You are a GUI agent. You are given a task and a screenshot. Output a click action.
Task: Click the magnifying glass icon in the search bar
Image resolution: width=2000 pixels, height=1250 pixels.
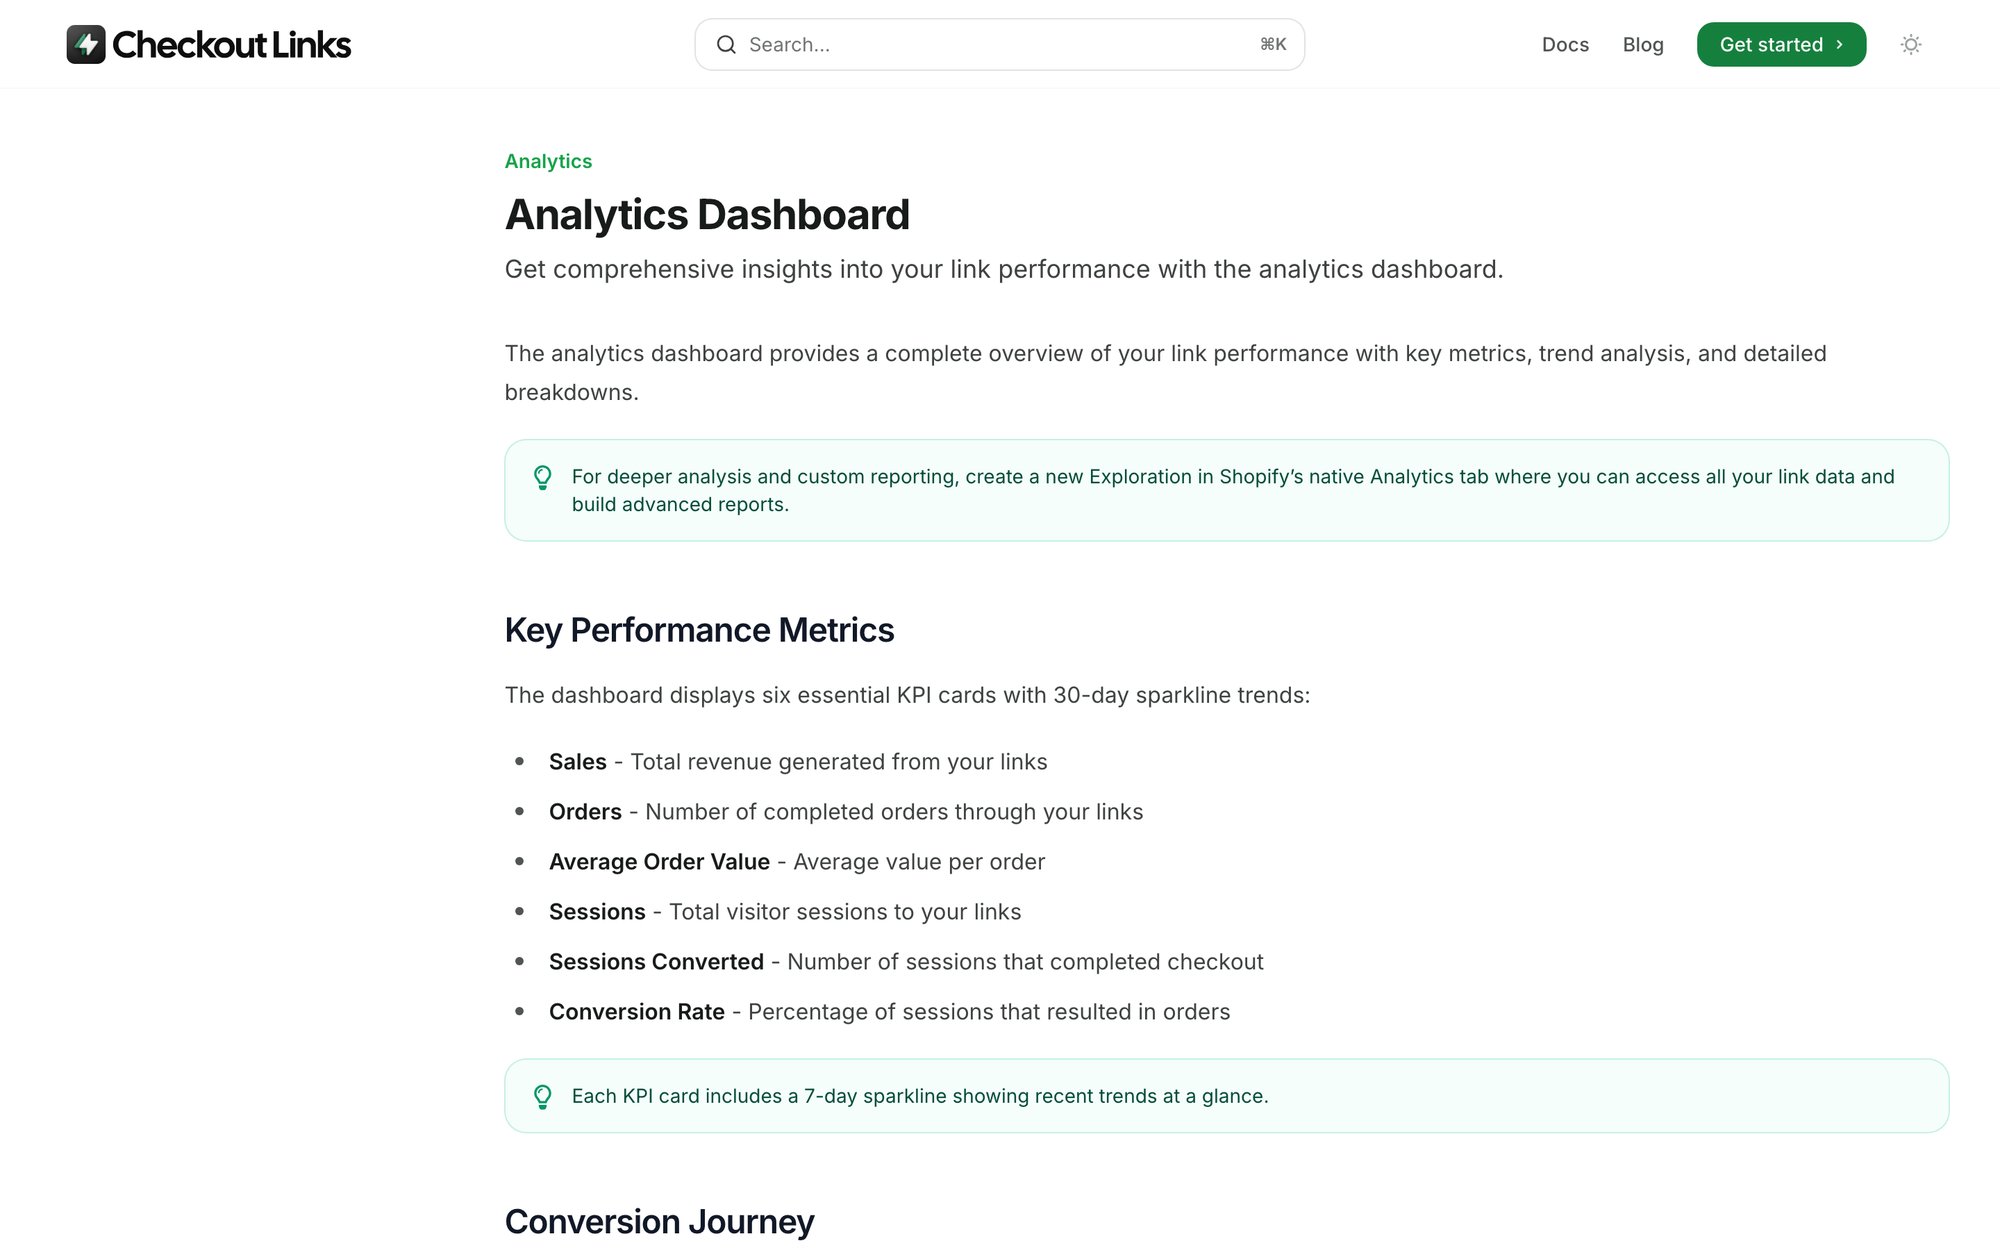coord(726,45)
